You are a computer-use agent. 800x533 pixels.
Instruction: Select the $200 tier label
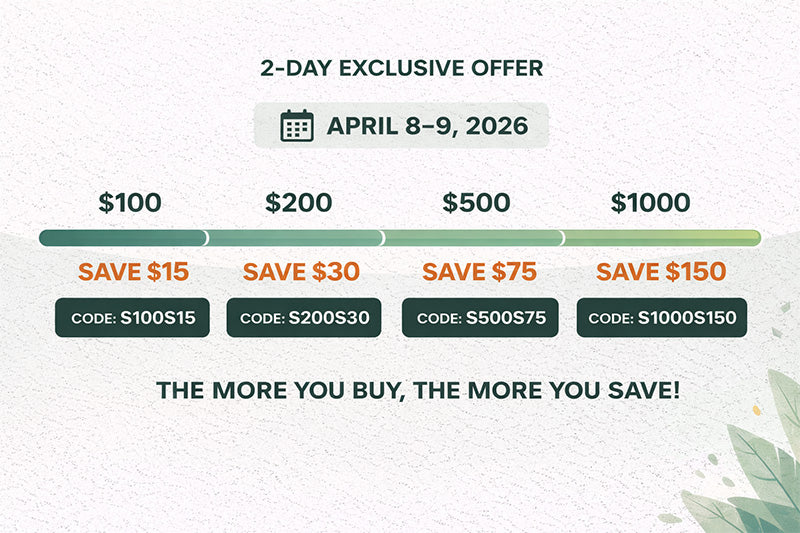(x=299, y=203)
